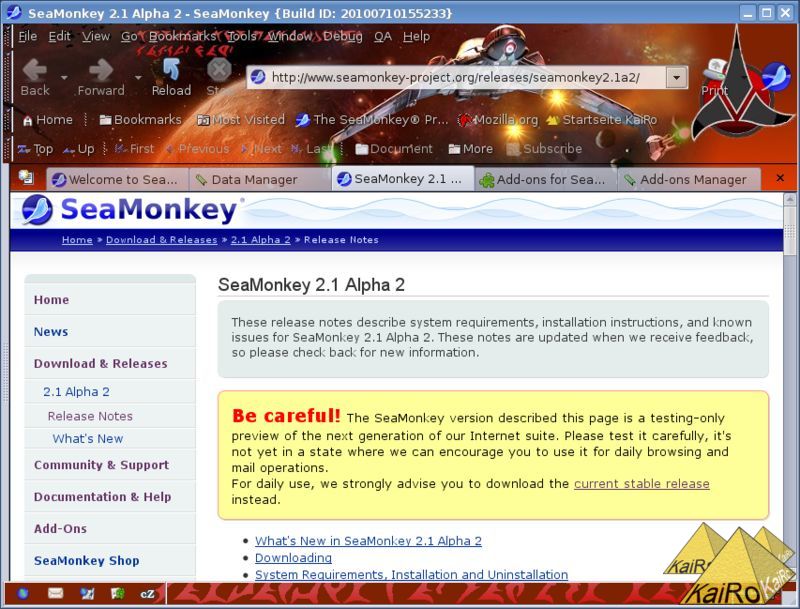Open the Help menu
Image resolution: width=800 pixels, height=609 pixels.
point(416,36)
